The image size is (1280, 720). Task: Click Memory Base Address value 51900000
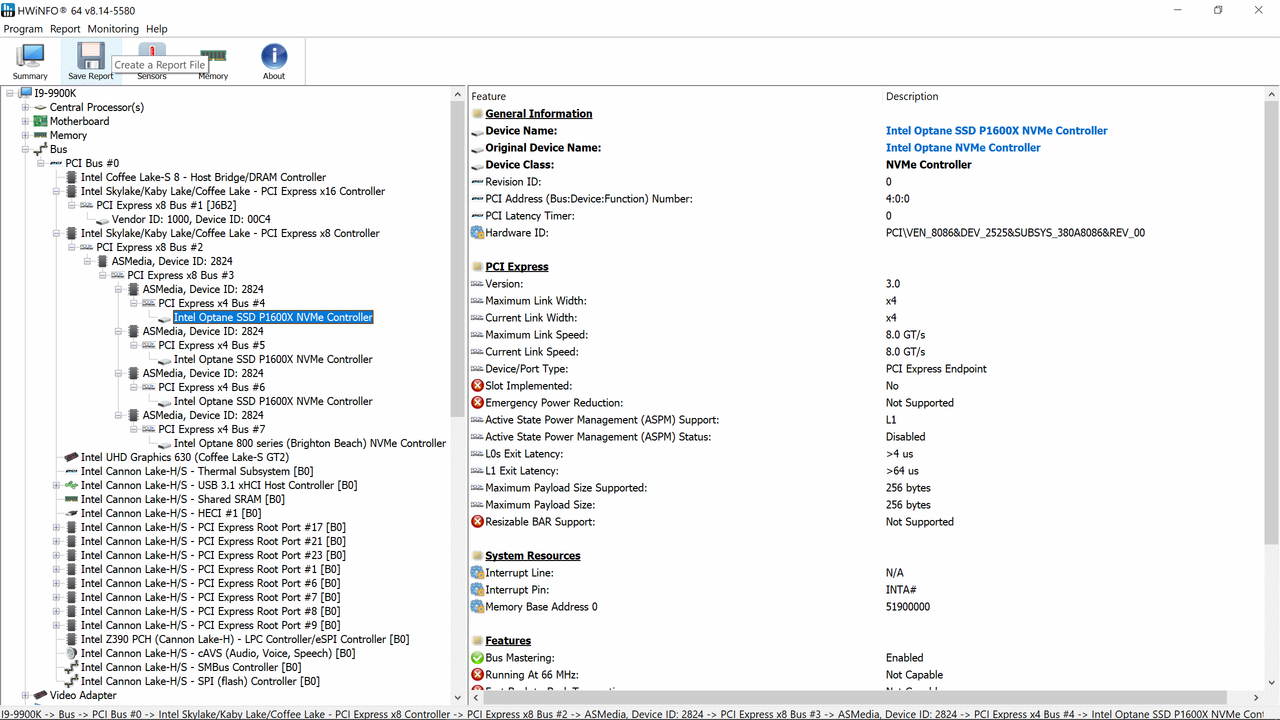(x=908, y=607)
